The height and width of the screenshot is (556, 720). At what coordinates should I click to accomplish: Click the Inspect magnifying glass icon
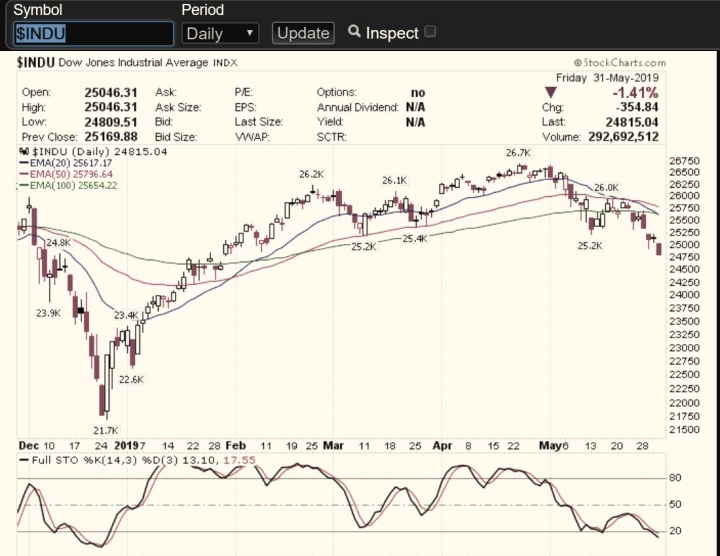354,31
